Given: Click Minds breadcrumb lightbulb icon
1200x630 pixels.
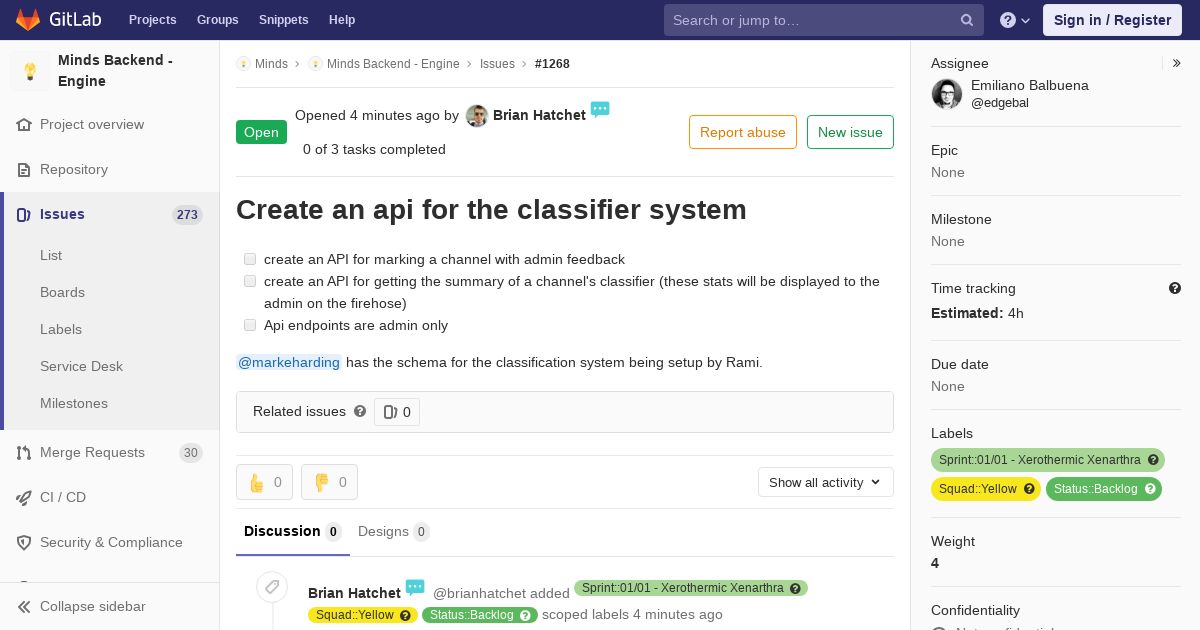Looking at the screenshot, I should coord(243,63).
